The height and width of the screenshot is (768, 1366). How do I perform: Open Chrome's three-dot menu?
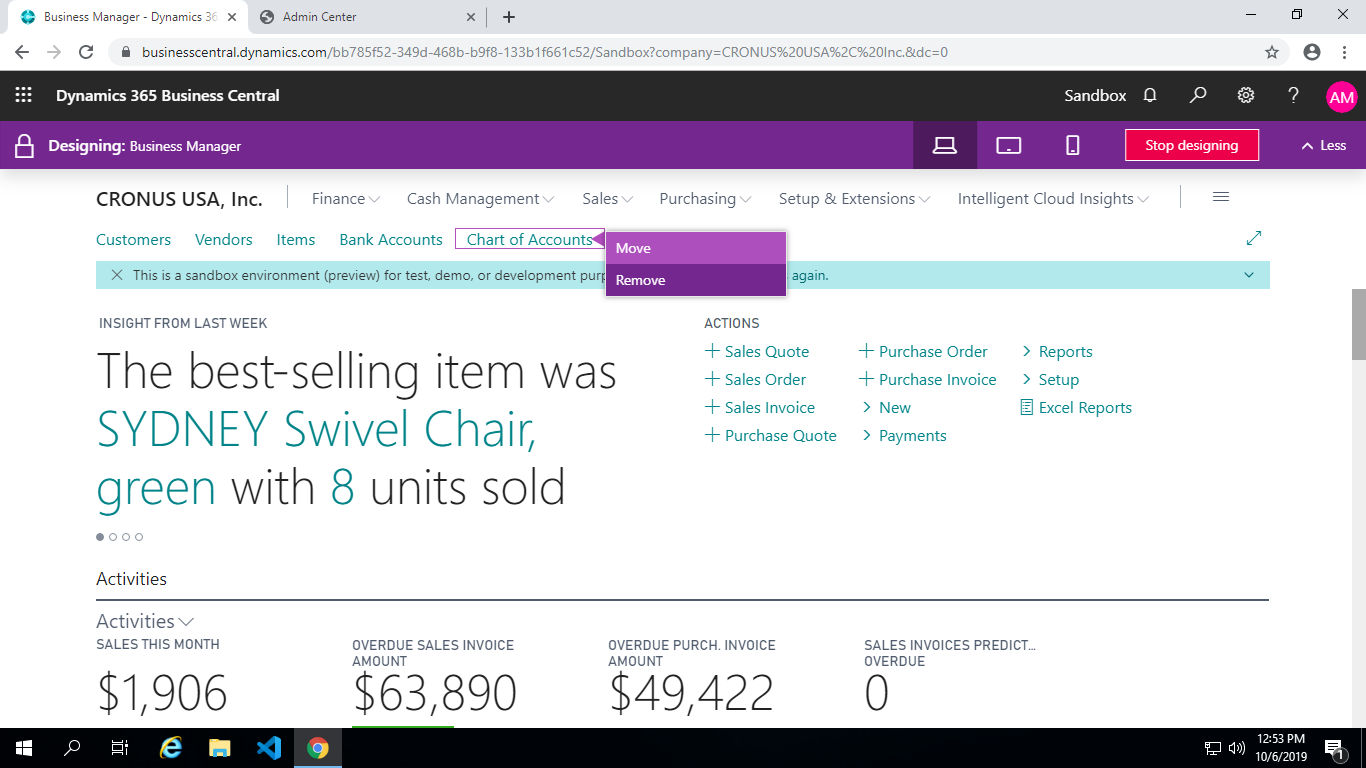coord(1343,52)
